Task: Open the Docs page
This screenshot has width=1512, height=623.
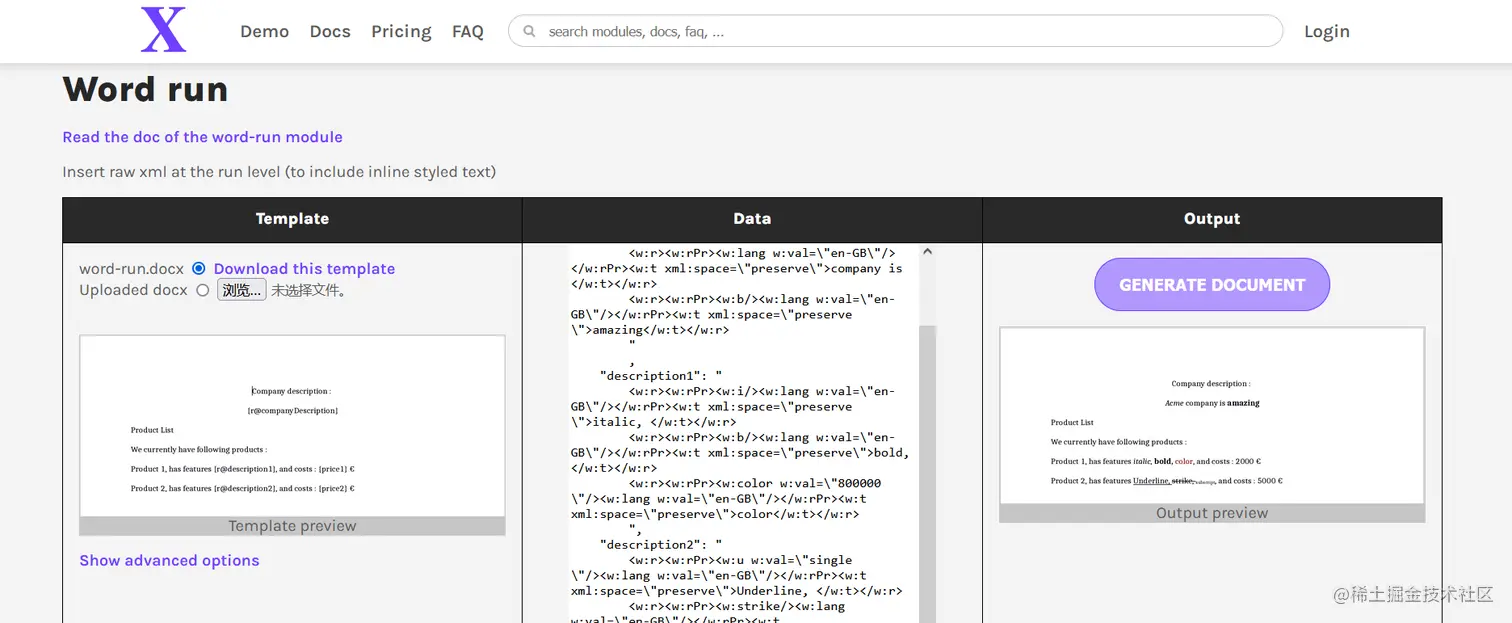Action: 330,31
